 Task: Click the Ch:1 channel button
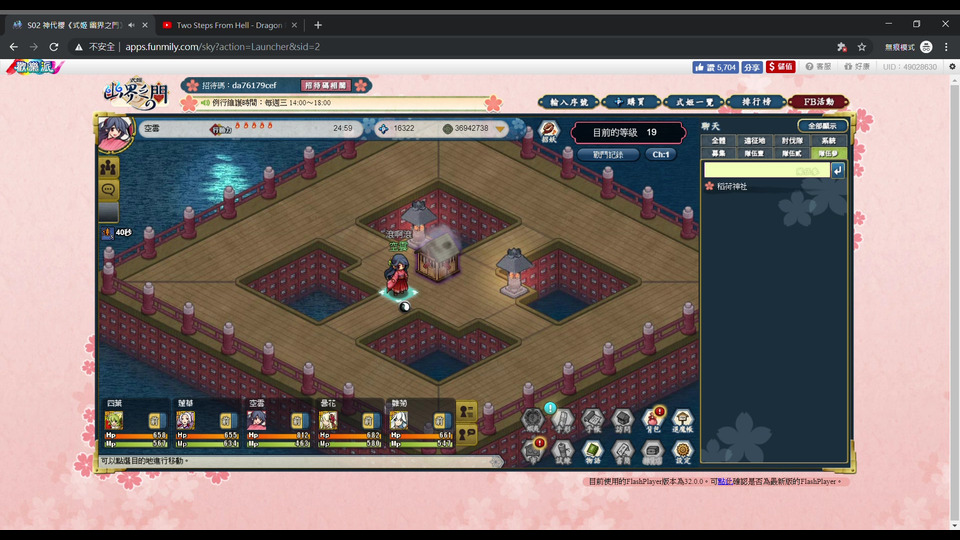tap(661, 155)
